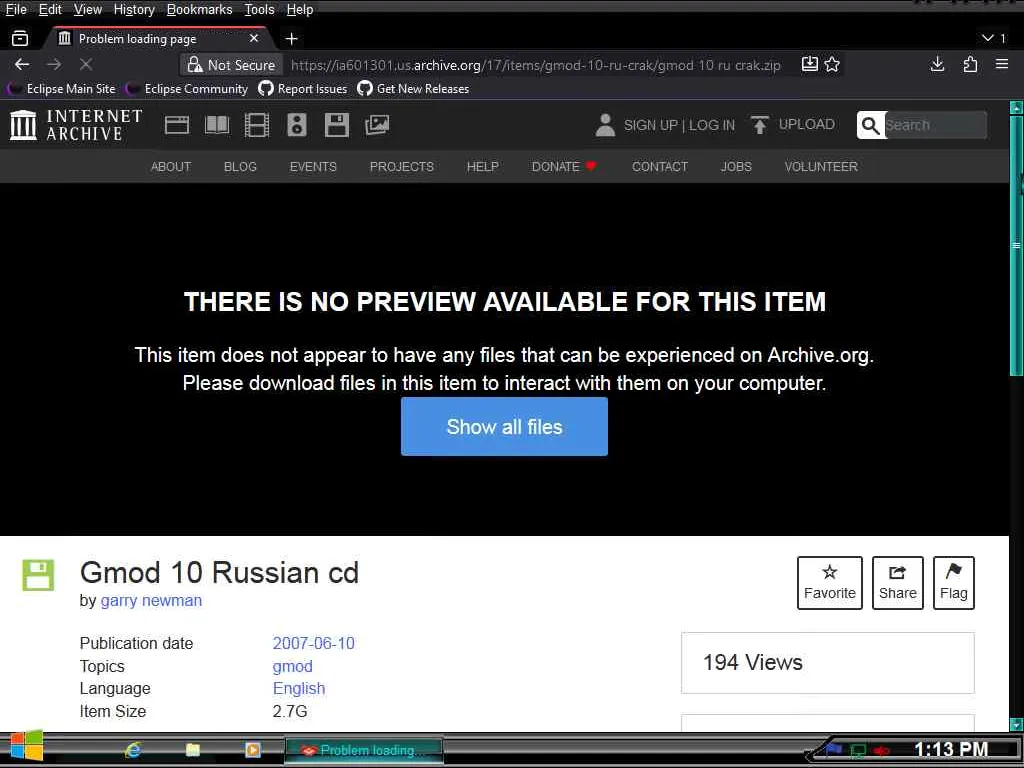
Task: Open BLOG navigation link
Action: [x=240, y=167]
